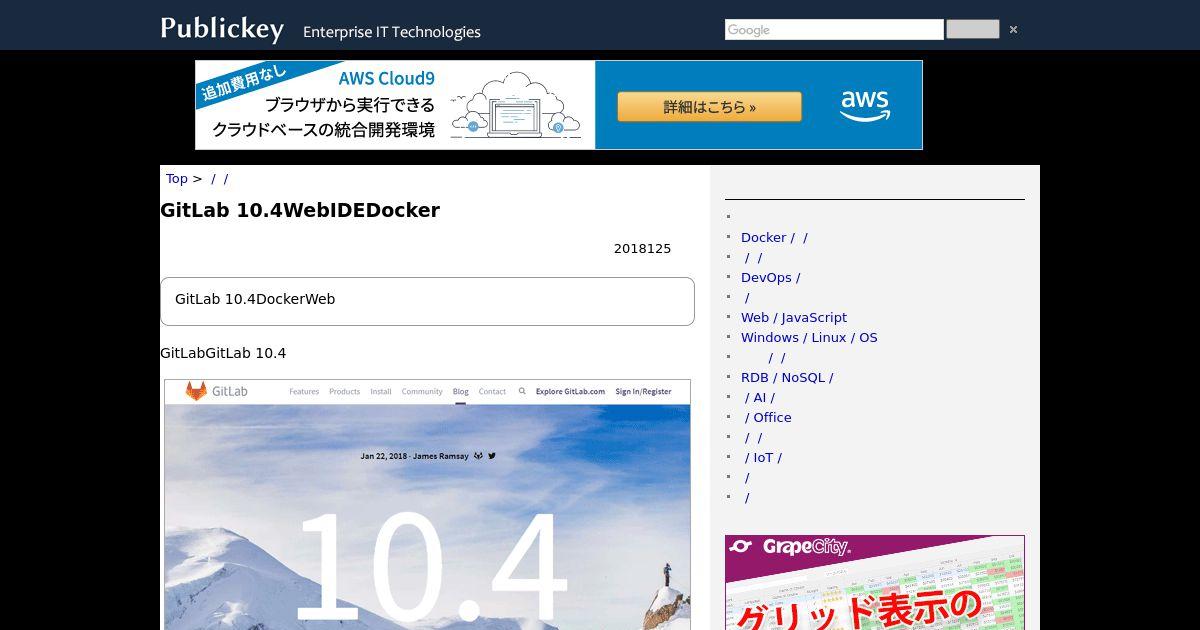Click the Enterprise IT Technologies tagline
Viewport: 1200px width, 630px height.
coord(392,32)
